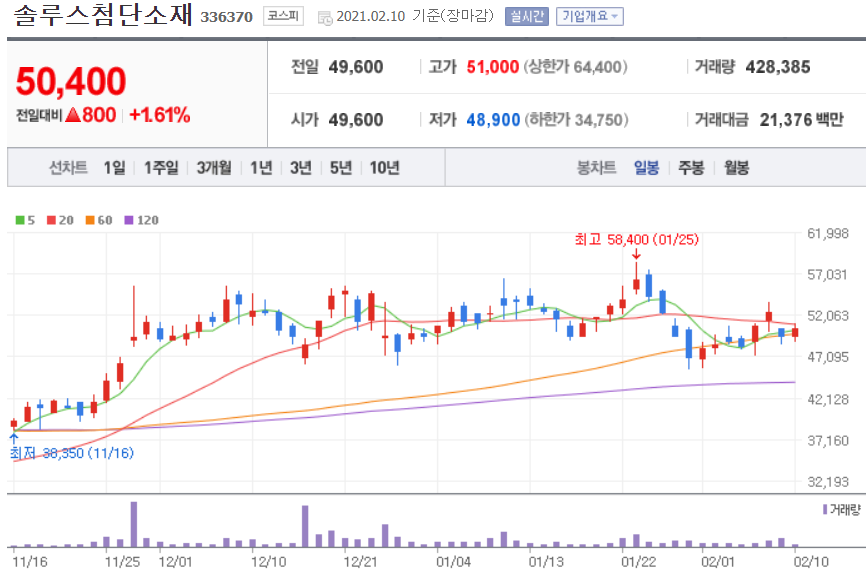This screenshot has height=571, width=866.
Task: Click the calendar icon beside 2021.02.10
Action: pos(325,18)
